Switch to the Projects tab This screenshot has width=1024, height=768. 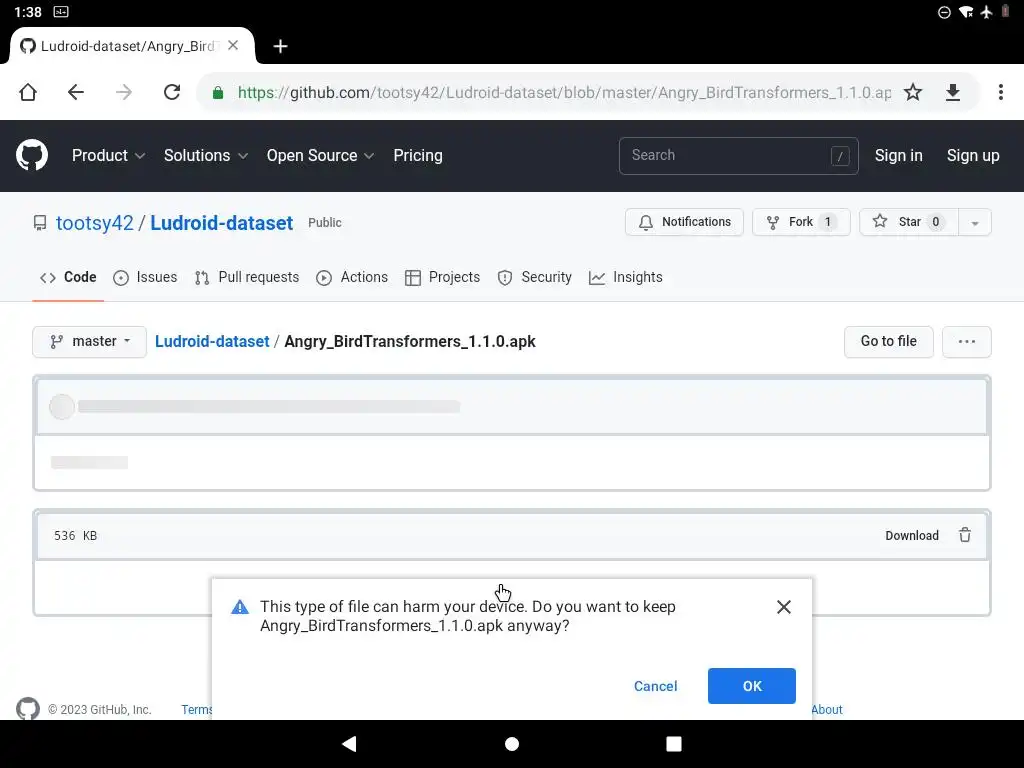click(443, 278)
